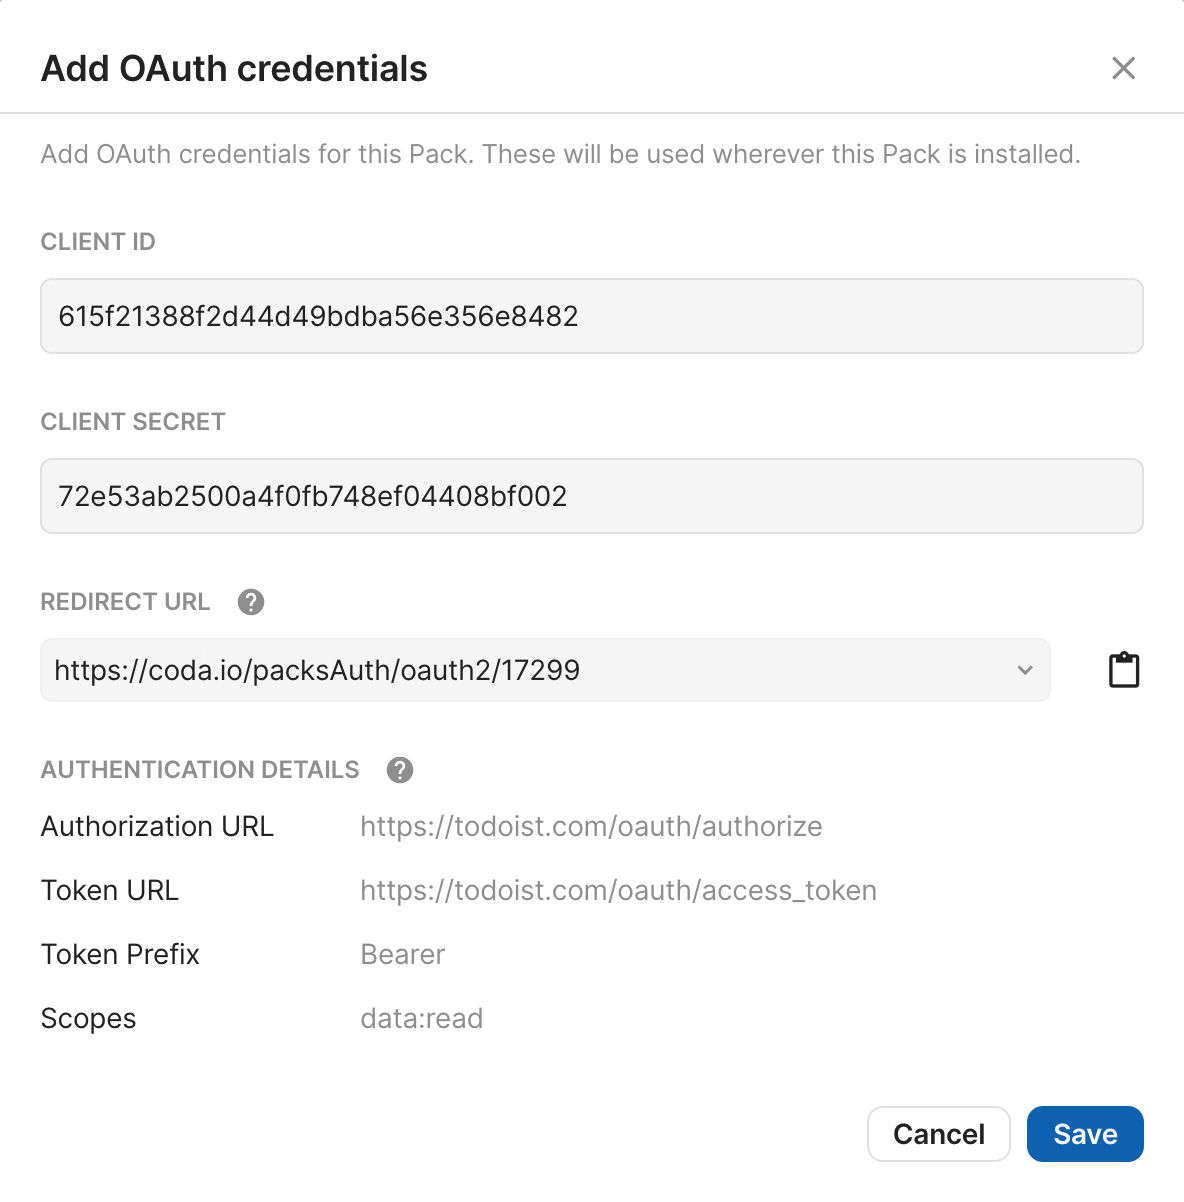The width and height of the screenshot is (1184, 1202).
Task: Cancel adding OAuth credentials
Action: click(x=938, y=1134)
